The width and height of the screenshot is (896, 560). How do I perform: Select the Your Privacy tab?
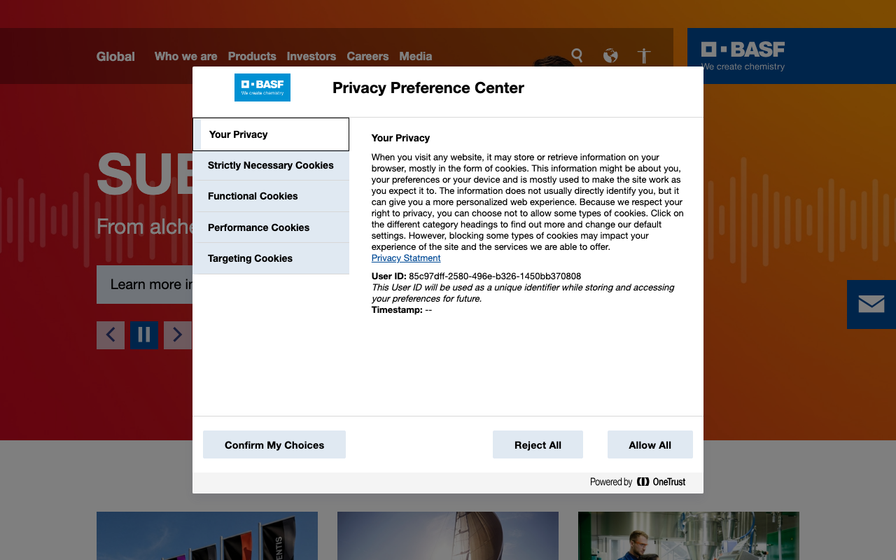point(271,134)
